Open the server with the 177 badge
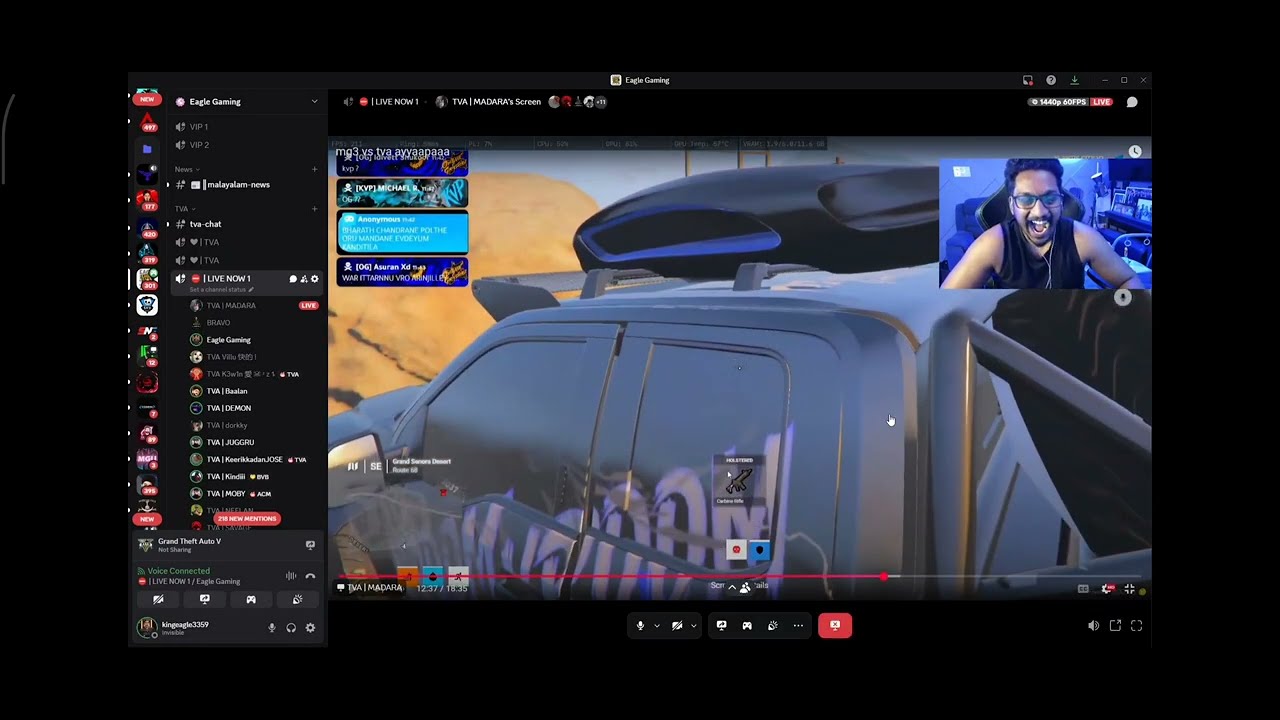The width and height of the screenshot is (1280, 720). point(147,201)
